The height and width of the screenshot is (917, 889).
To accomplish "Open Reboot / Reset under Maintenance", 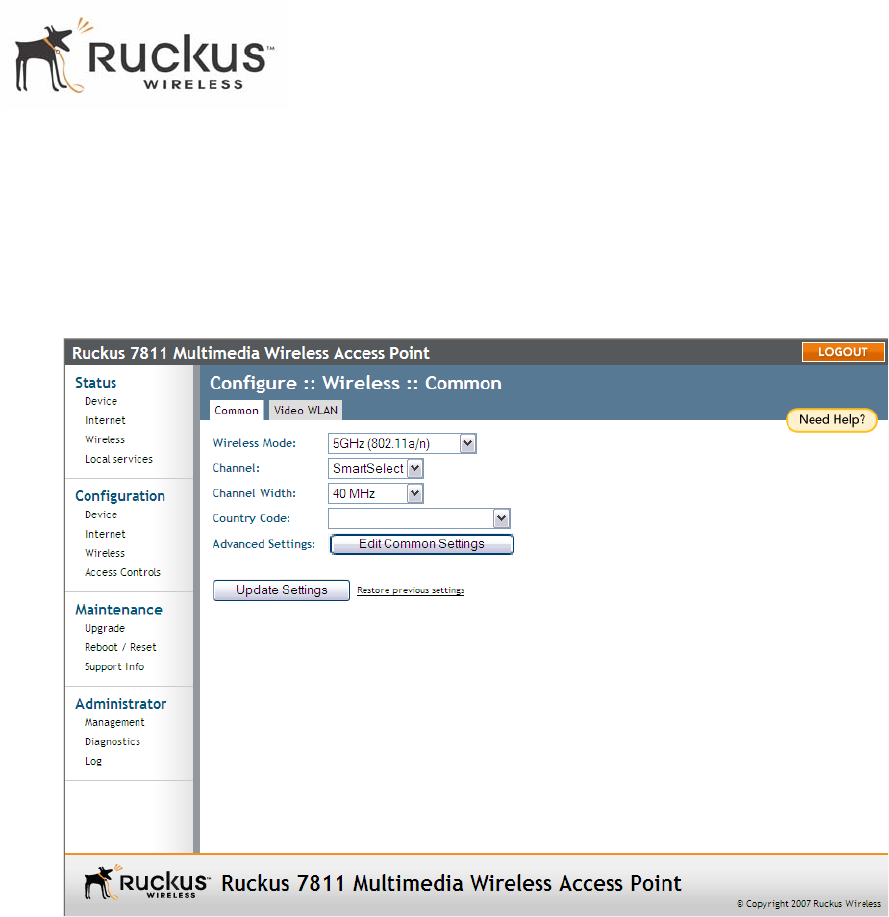I will tap(120, 647).
